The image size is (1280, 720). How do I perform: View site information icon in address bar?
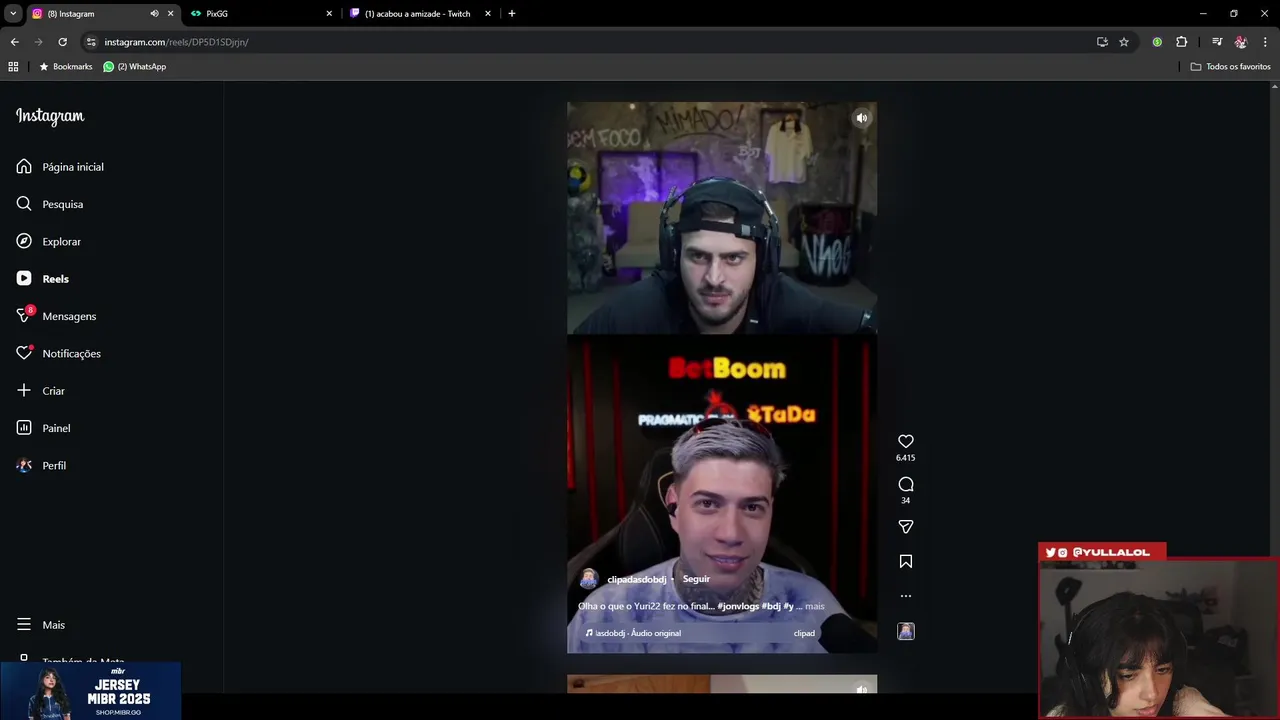pyautogui.click(x=91, y=42)
